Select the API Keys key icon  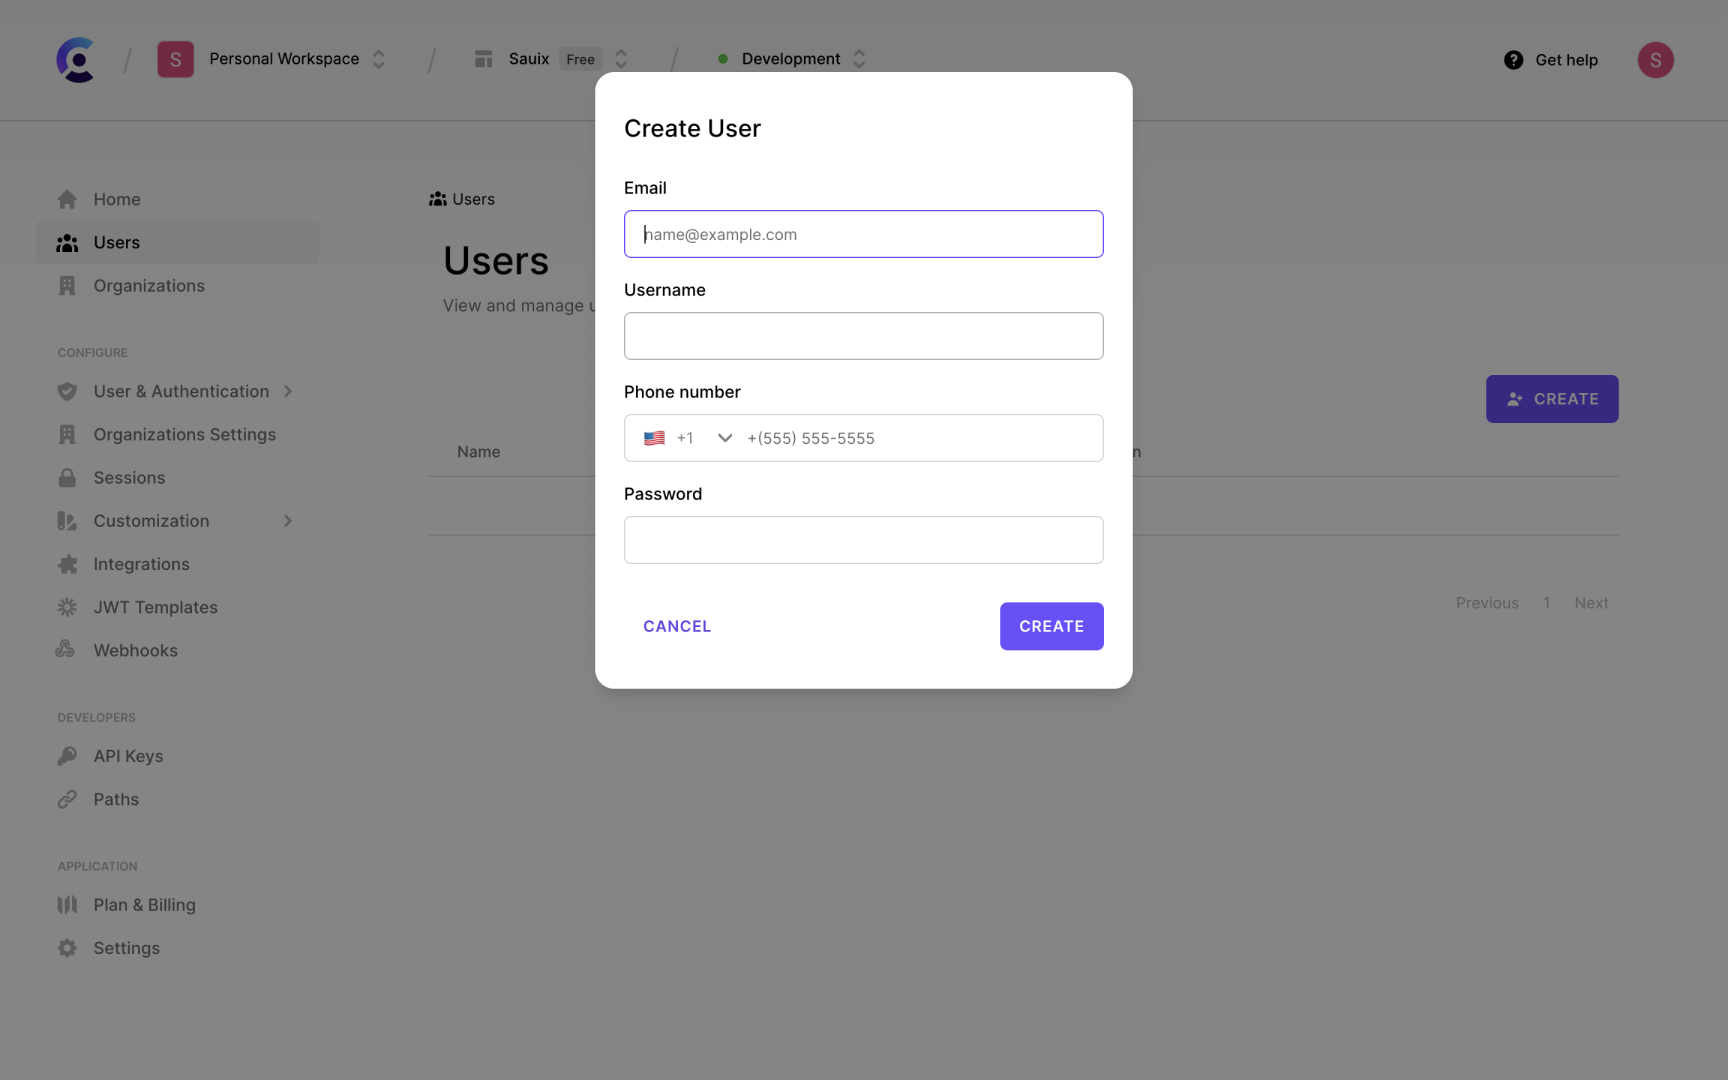tap(67, 755)
